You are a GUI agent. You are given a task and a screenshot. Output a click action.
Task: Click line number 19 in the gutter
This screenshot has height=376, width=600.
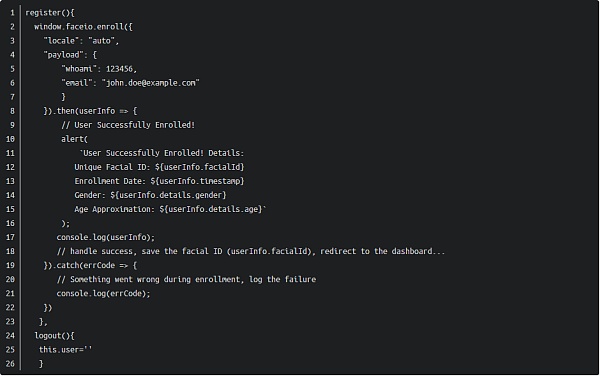[10, 265]
